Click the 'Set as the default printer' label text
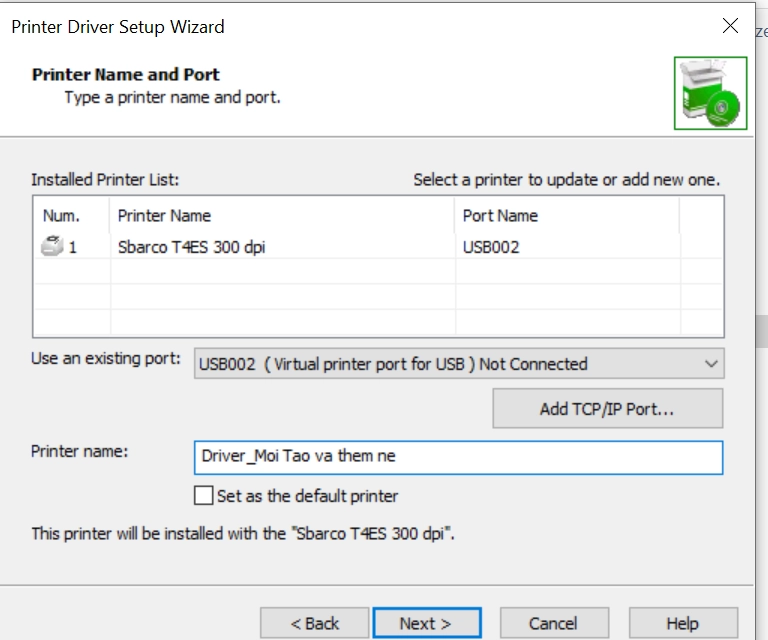Screen dimensions: 768x640 pos(307,496)
